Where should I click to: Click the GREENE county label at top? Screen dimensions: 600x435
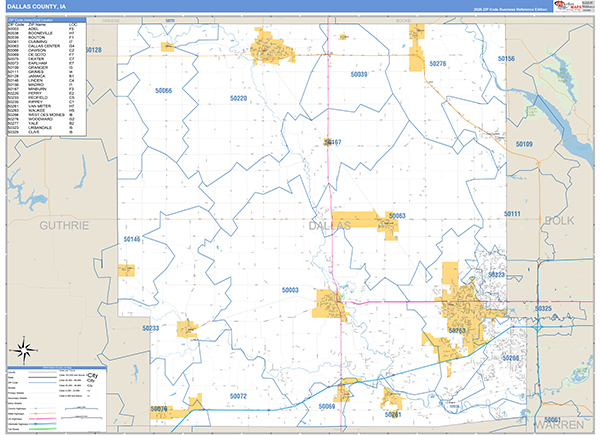(x=111, y=21)
